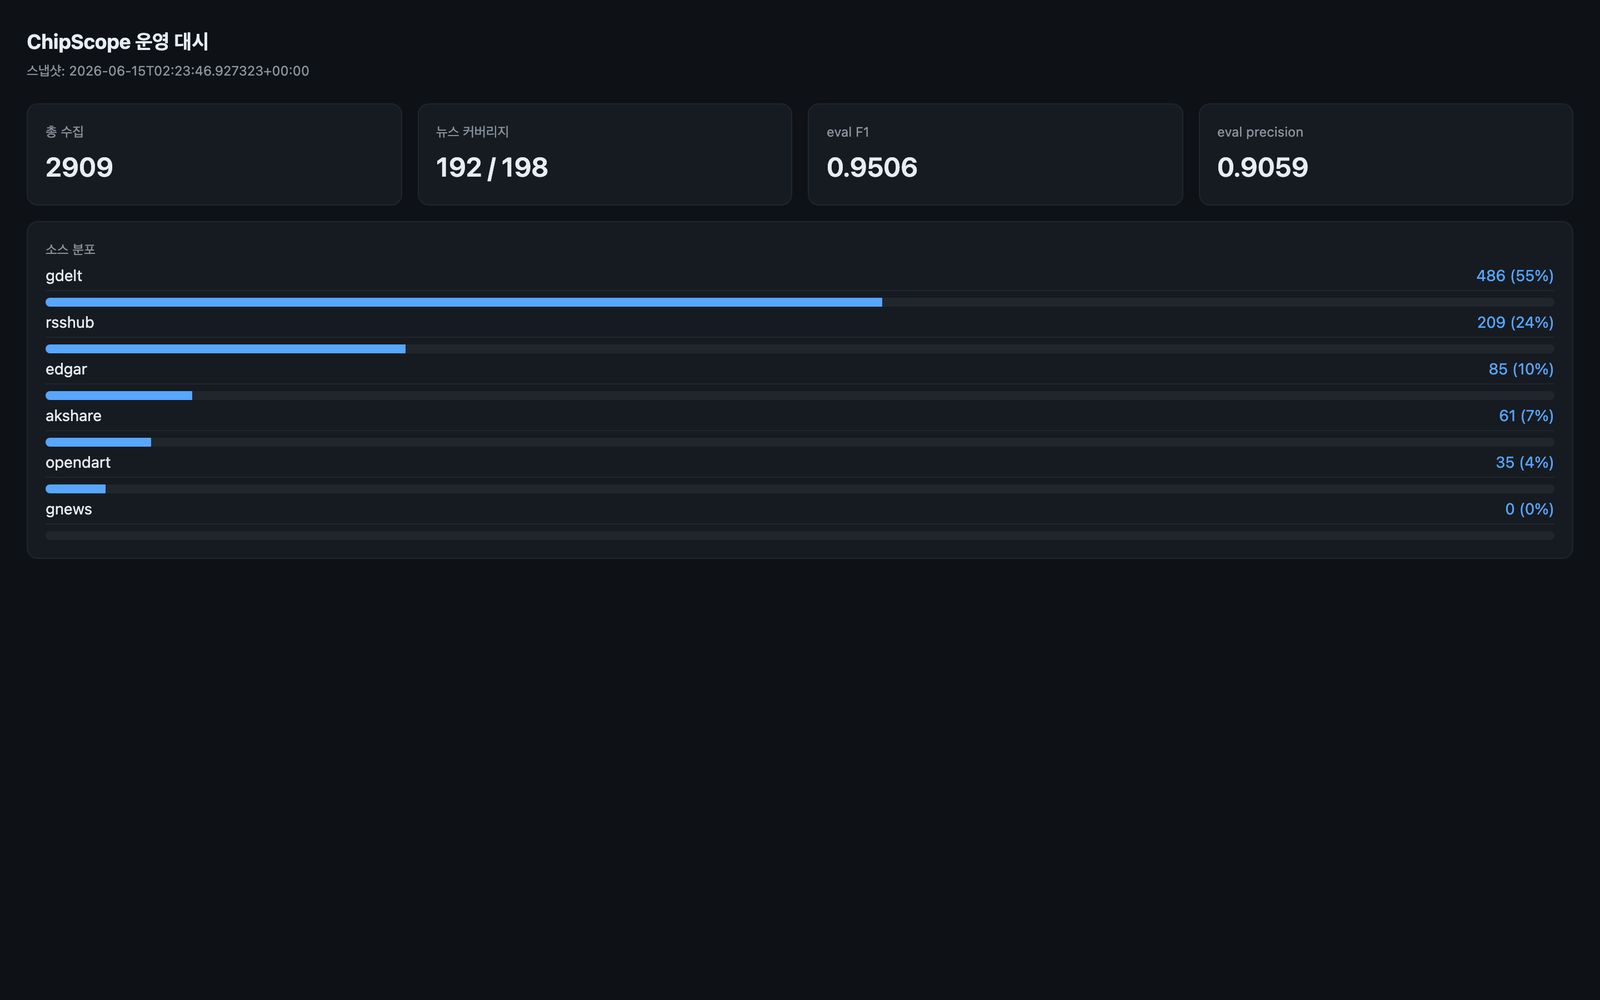Choose the opendart source label

78,462
